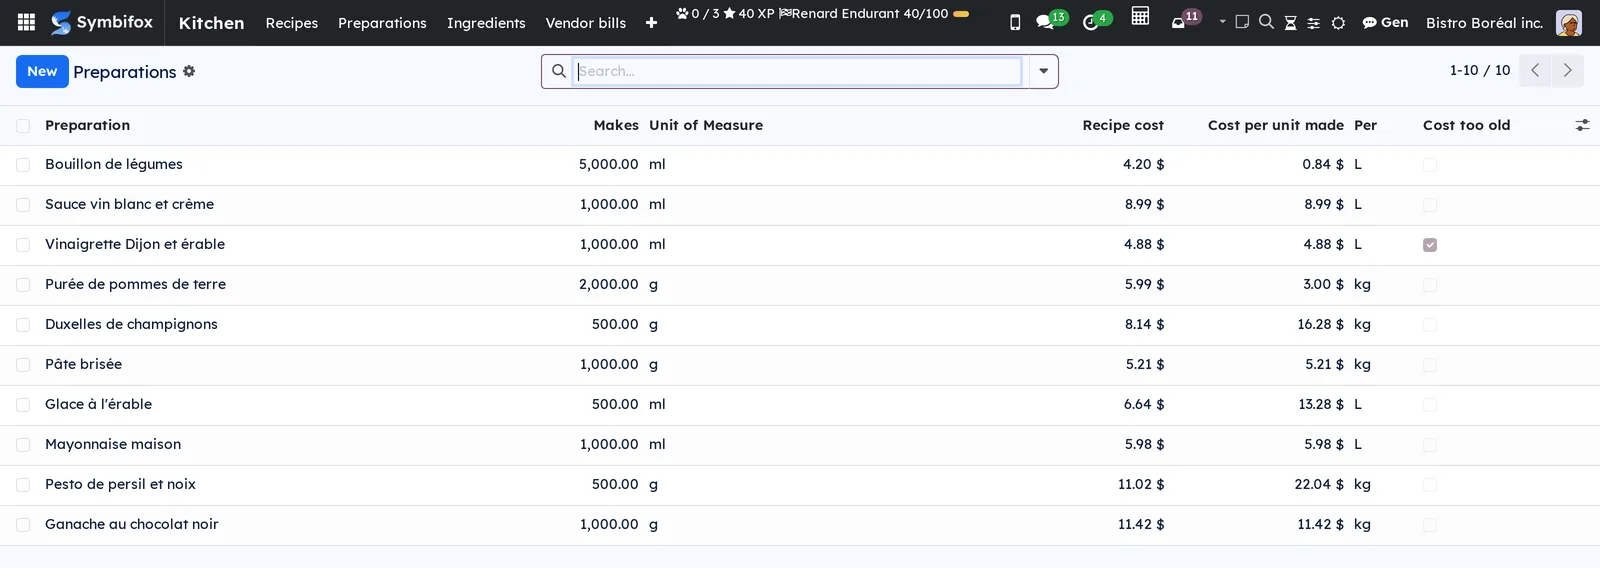Click the New button
The height and width of the screenshot is (568, 1600).
pyautogui.click(x=42, y=71)
